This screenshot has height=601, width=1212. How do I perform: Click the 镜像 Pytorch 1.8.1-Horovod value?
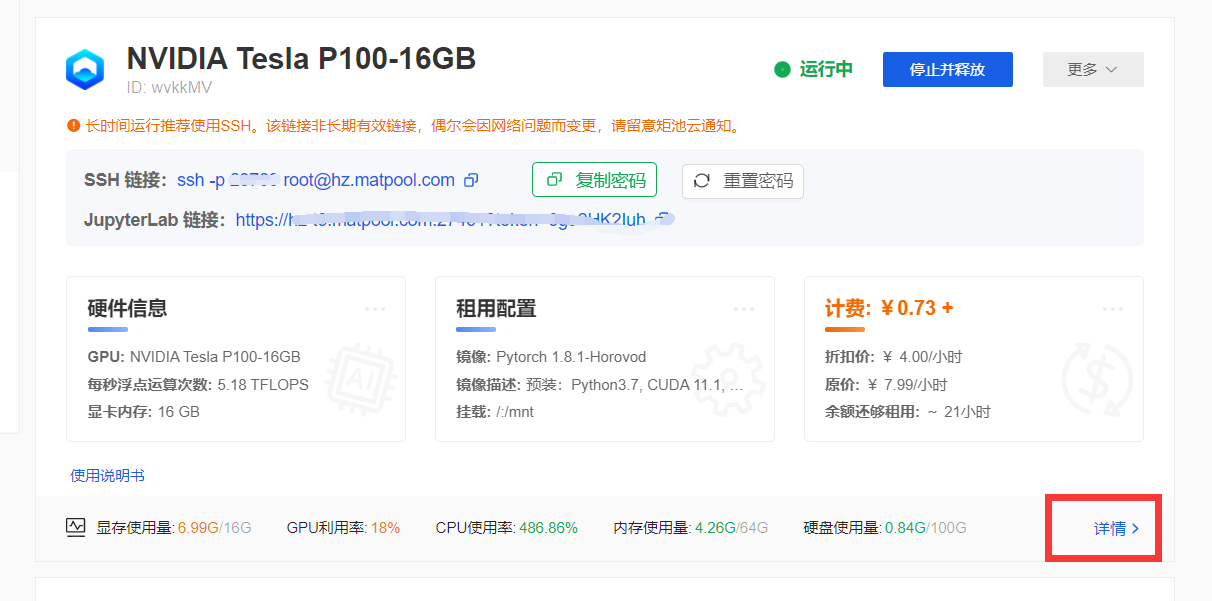coord(571,357)
